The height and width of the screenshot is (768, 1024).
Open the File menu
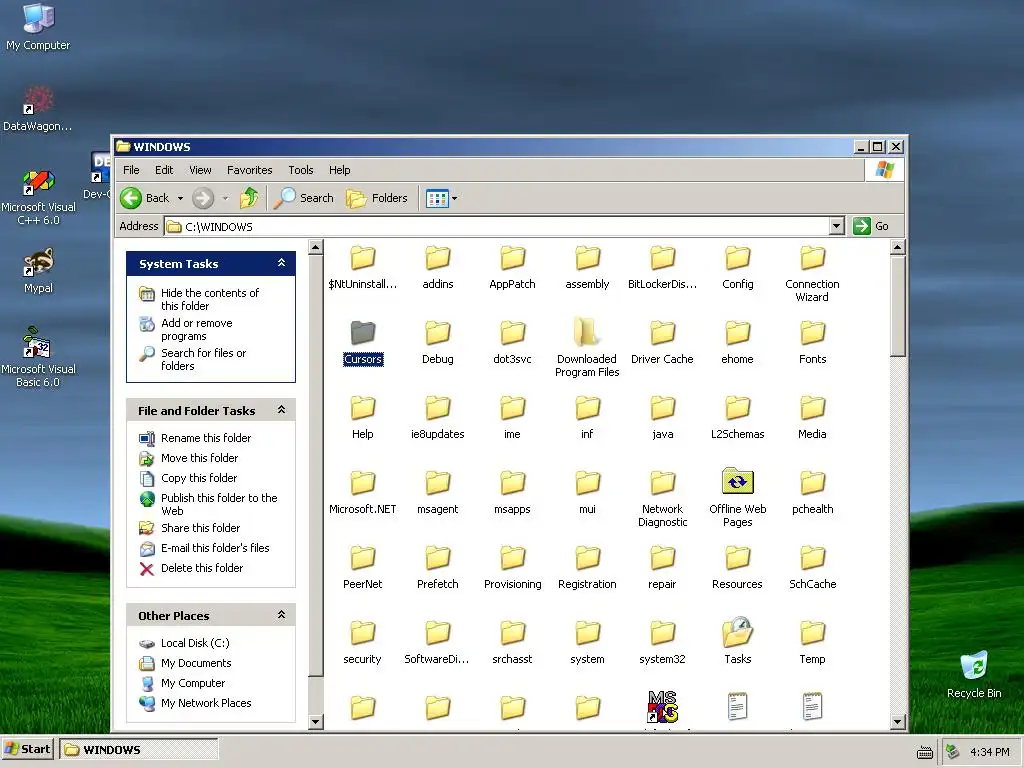pos(131,170)
